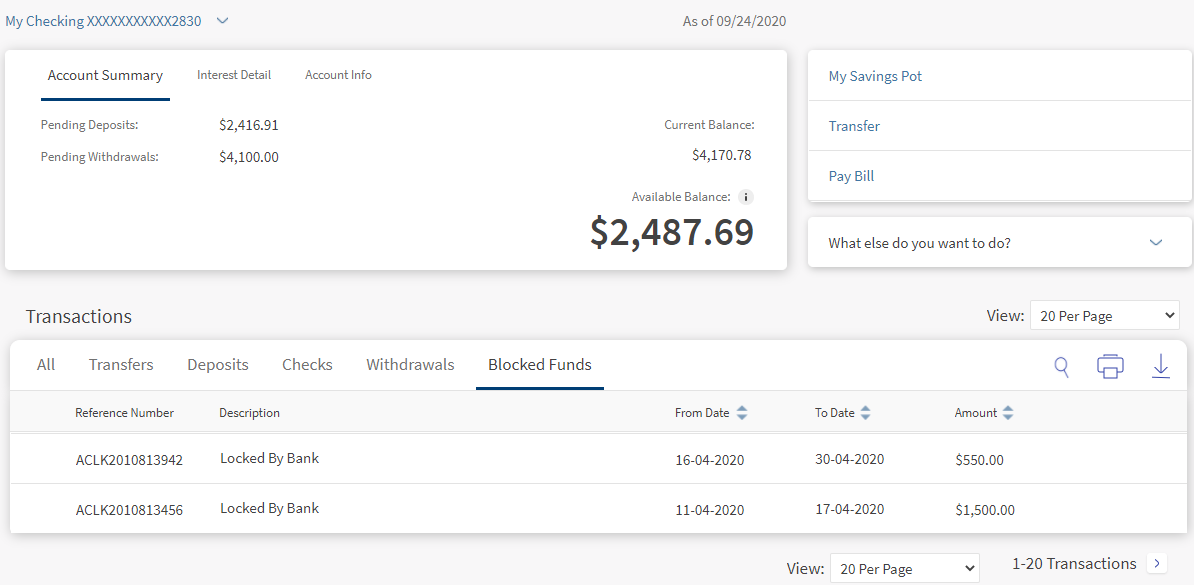Switch to the Interest Detail tab

tap(234, 75)
